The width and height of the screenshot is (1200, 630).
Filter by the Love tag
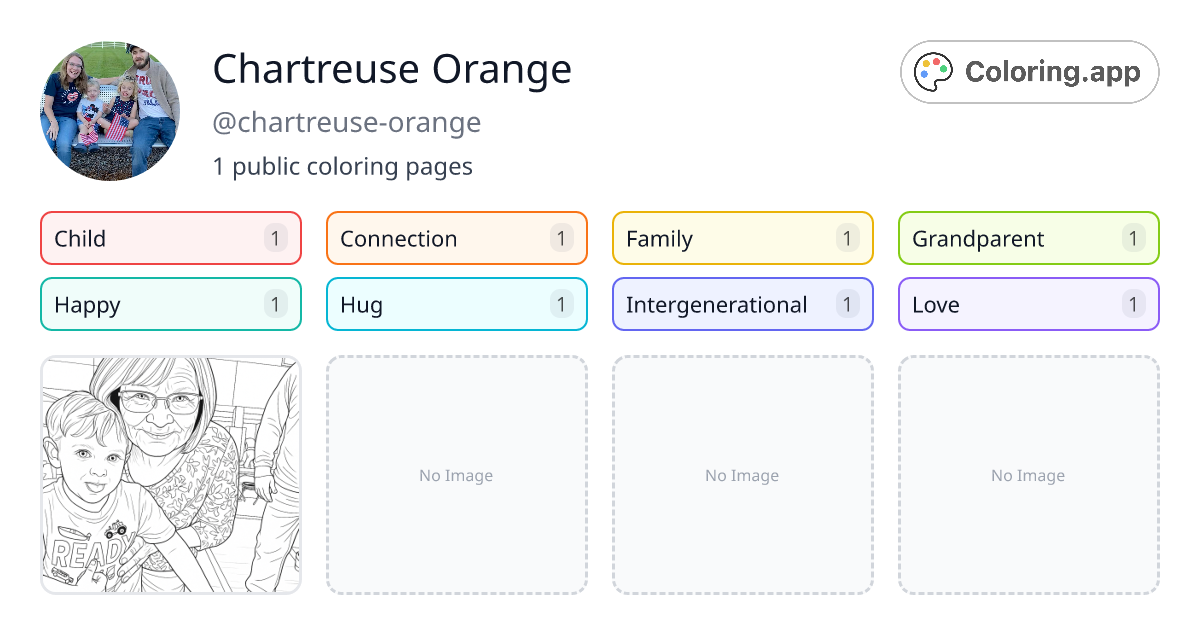tap(1028, 304)
